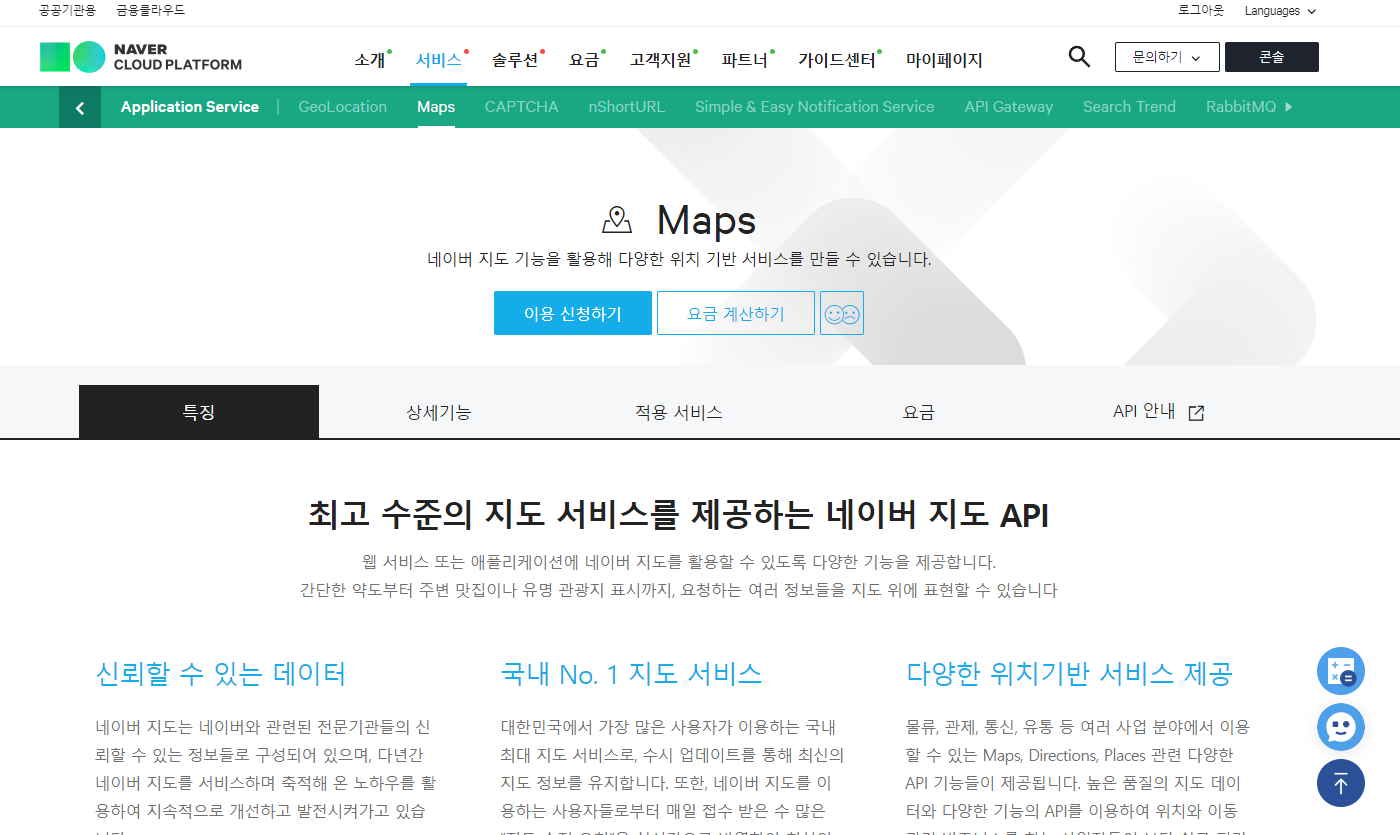
Task: Click 요금 계산하기 button
Action: [736, 313]
